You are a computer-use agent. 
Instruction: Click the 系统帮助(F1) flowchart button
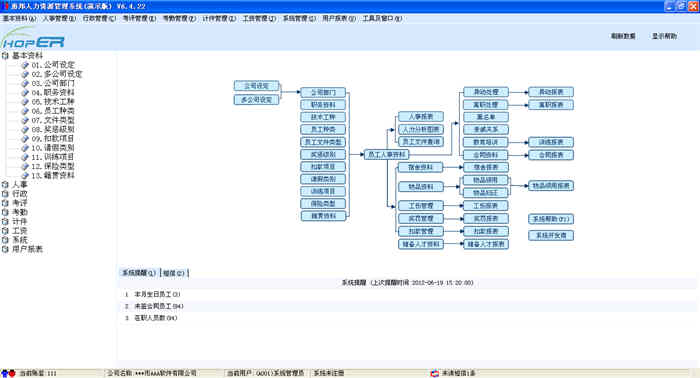click(551, 219)
